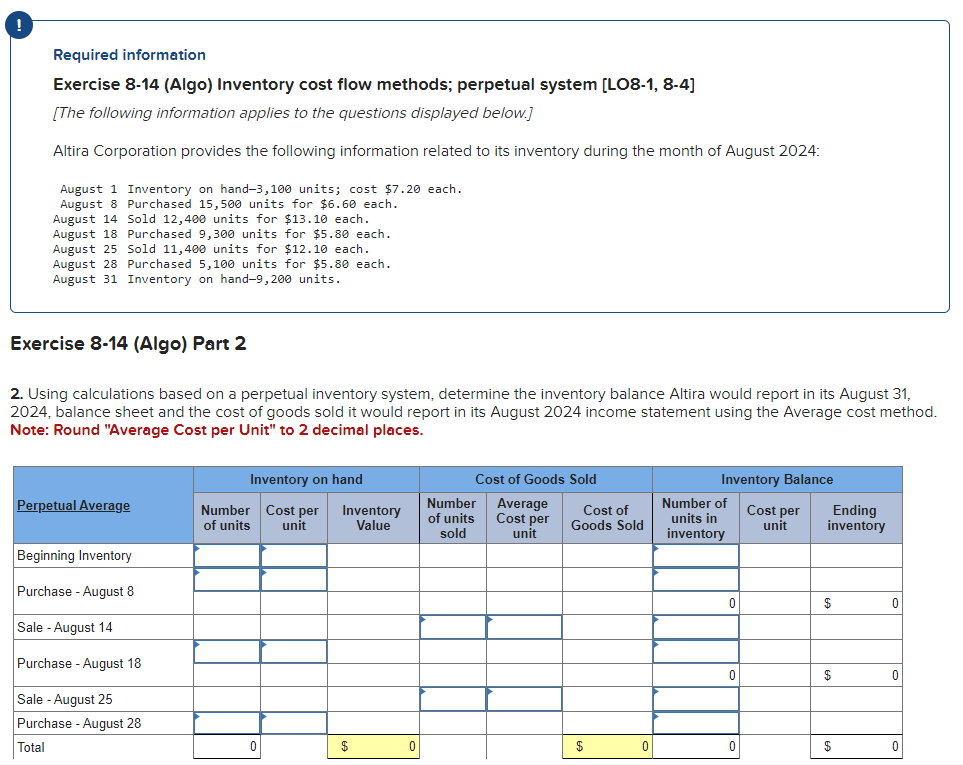Screen dimensions: 963x765
Task: Click the 'Sale - August 14' row label
Action: [x=64, y=627]
